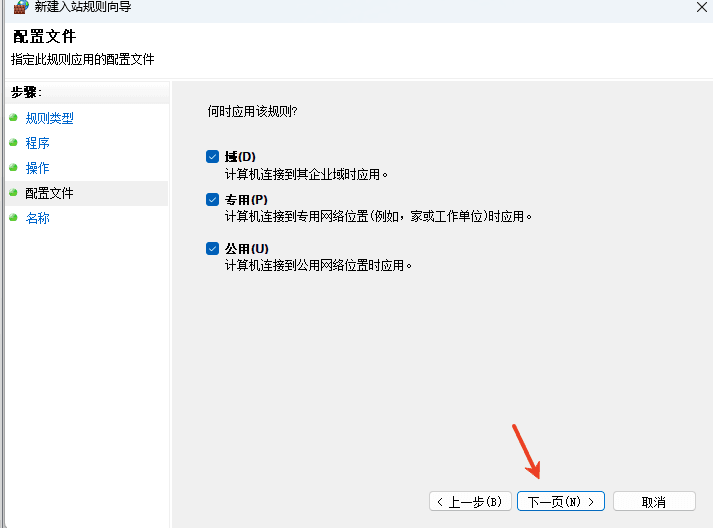Toggle the 专用(P) private profile checkbox

coord(212,200)
